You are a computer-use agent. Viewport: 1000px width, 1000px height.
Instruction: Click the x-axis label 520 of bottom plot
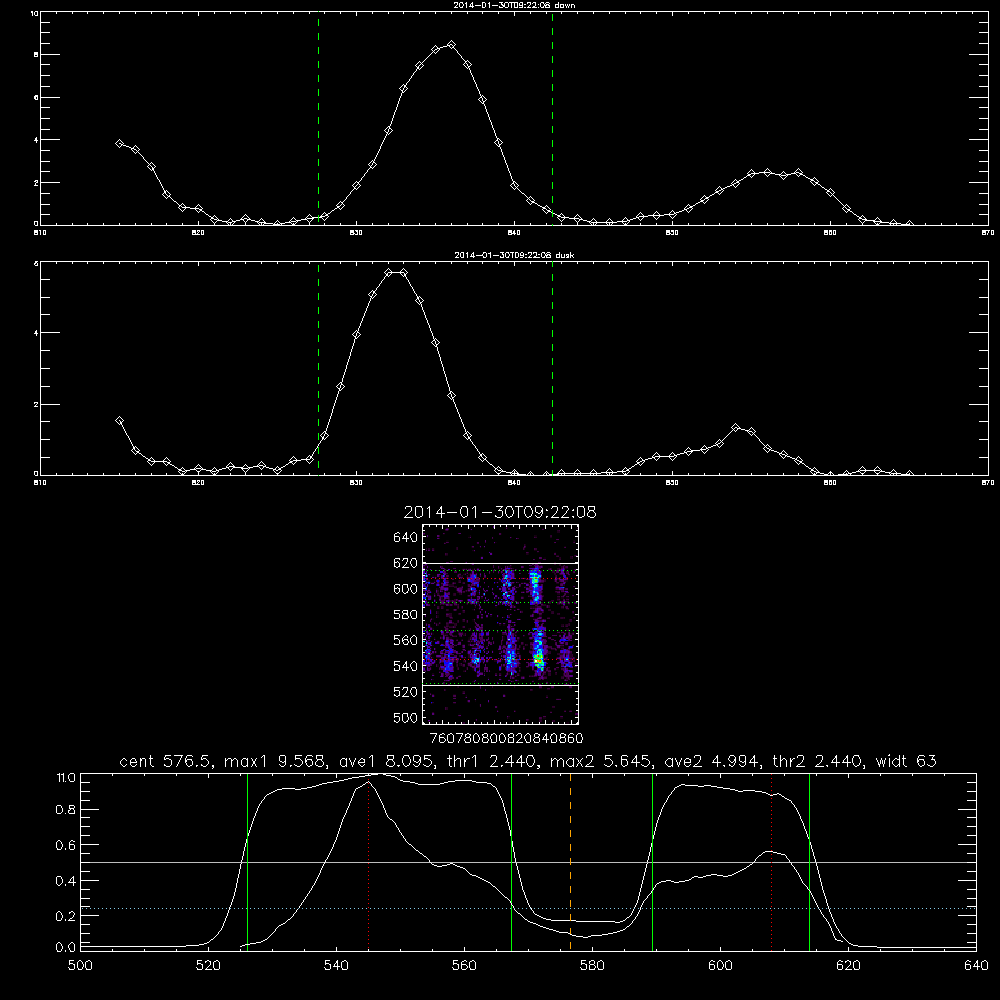click(208, 966)
